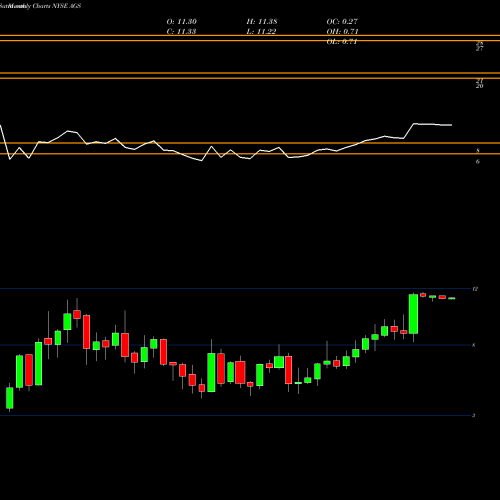Click the 'OL: 0.71' value
The image size is (500, 500).
point(342,42)
